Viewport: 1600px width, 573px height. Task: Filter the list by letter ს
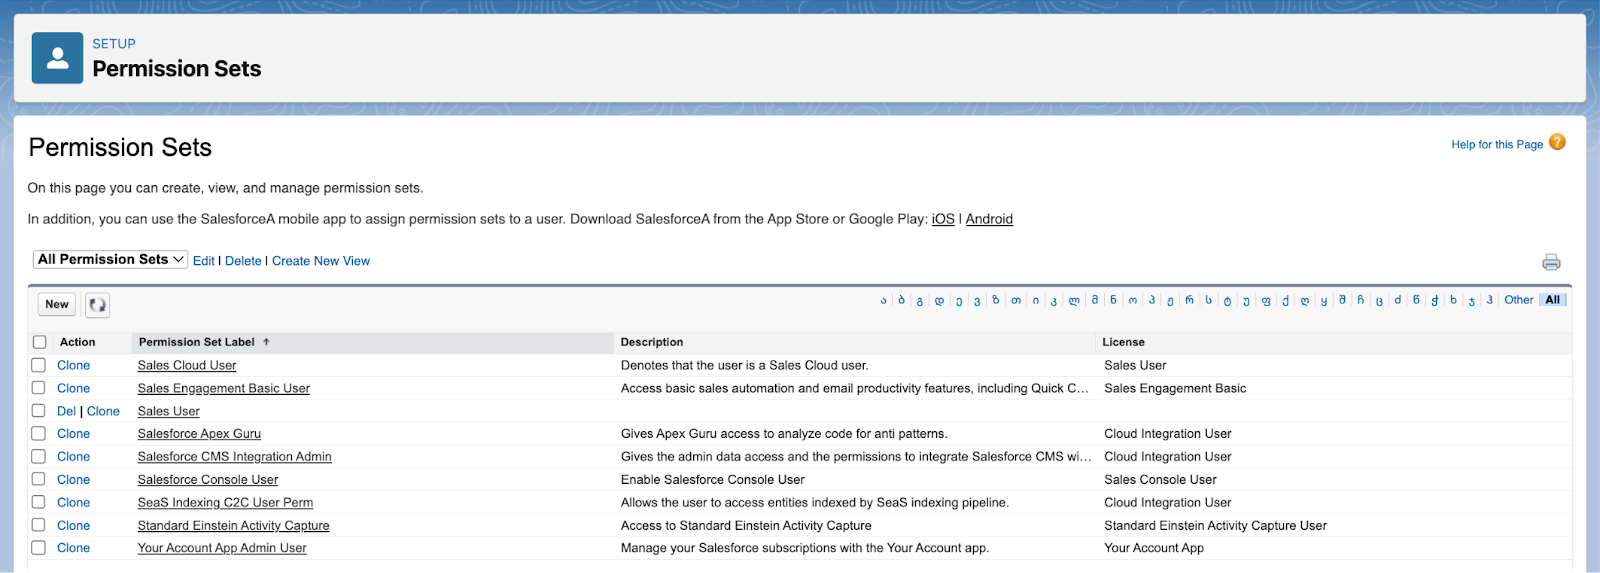[1209, 300]
